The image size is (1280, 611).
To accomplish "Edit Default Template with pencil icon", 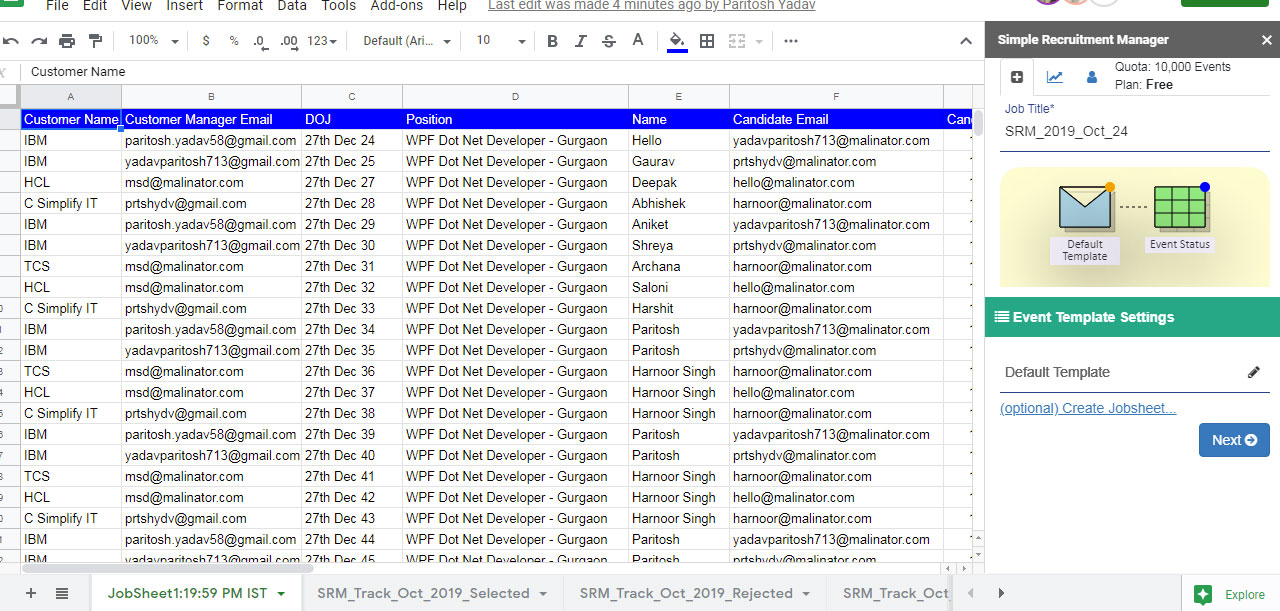I will click(x=1254, y=372).
